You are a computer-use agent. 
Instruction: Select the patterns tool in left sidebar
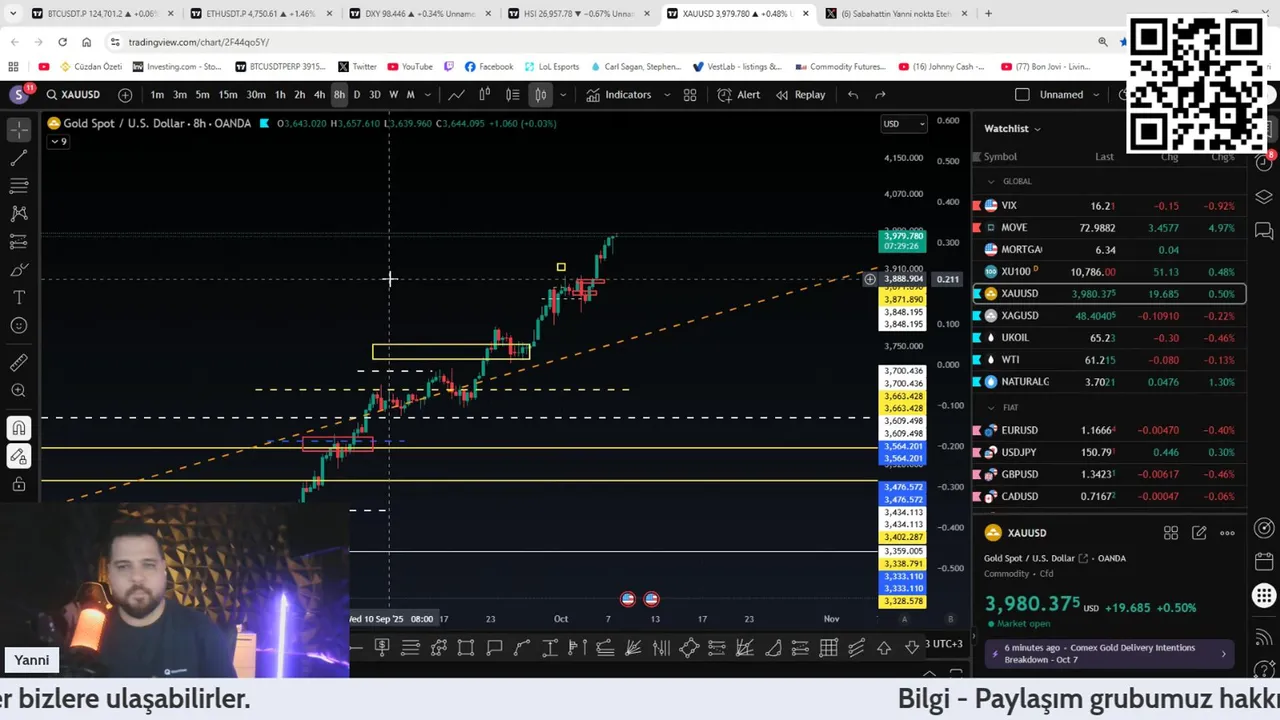[x=19, y=213]
